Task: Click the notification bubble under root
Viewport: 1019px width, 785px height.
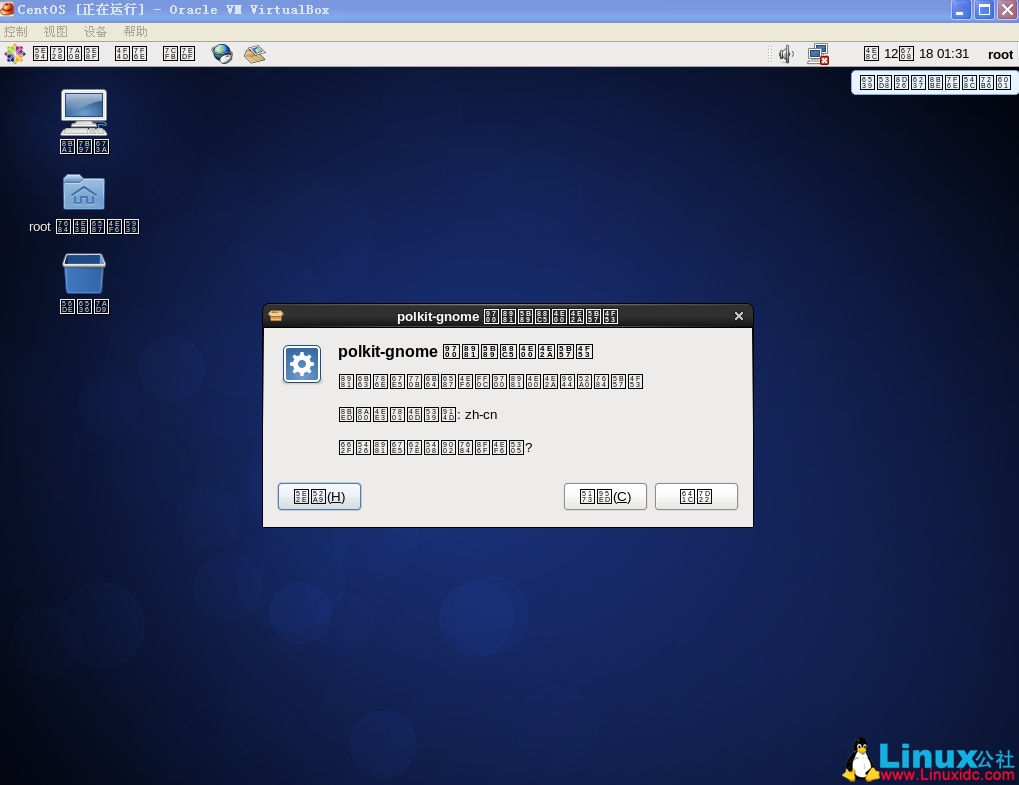Action: 934,83
